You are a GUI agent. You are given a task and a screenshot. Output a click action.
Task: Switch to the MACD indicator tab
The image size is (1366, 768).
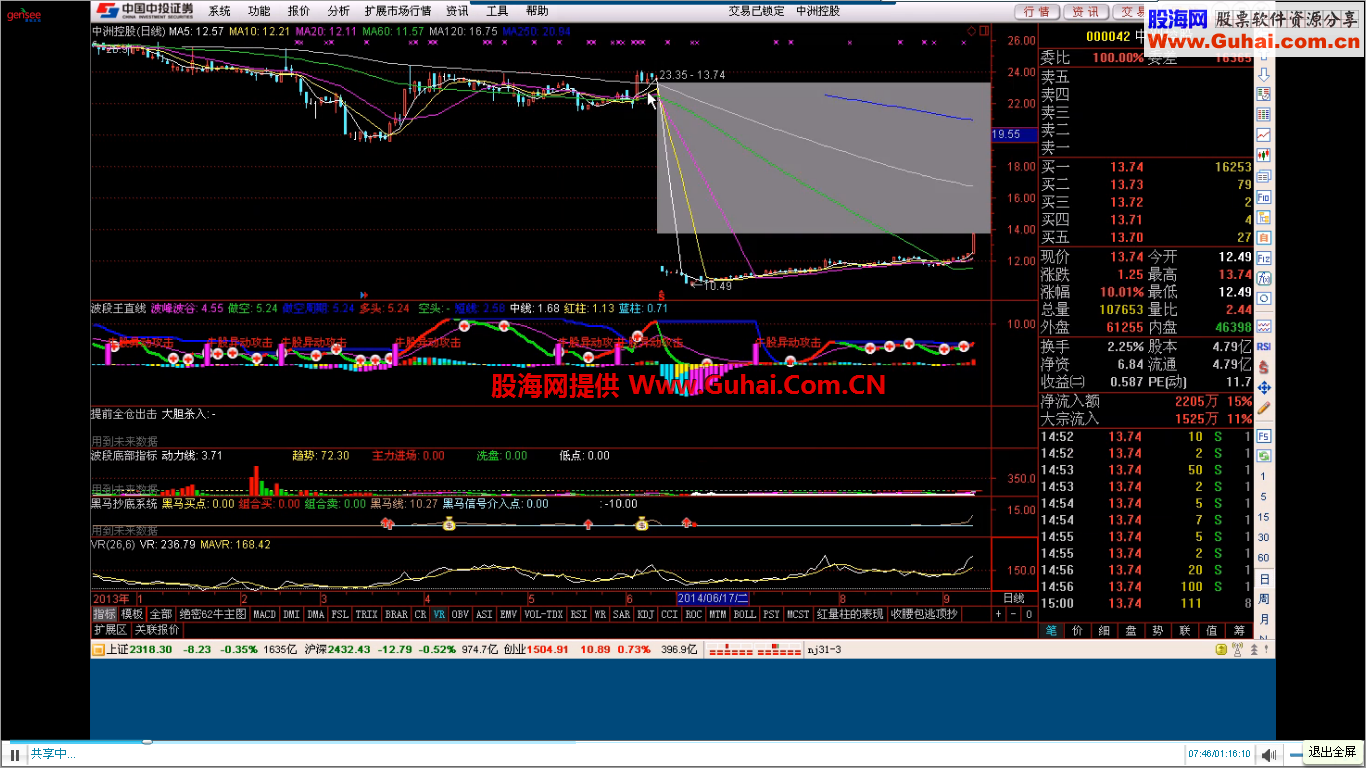[x=265, y=614]
